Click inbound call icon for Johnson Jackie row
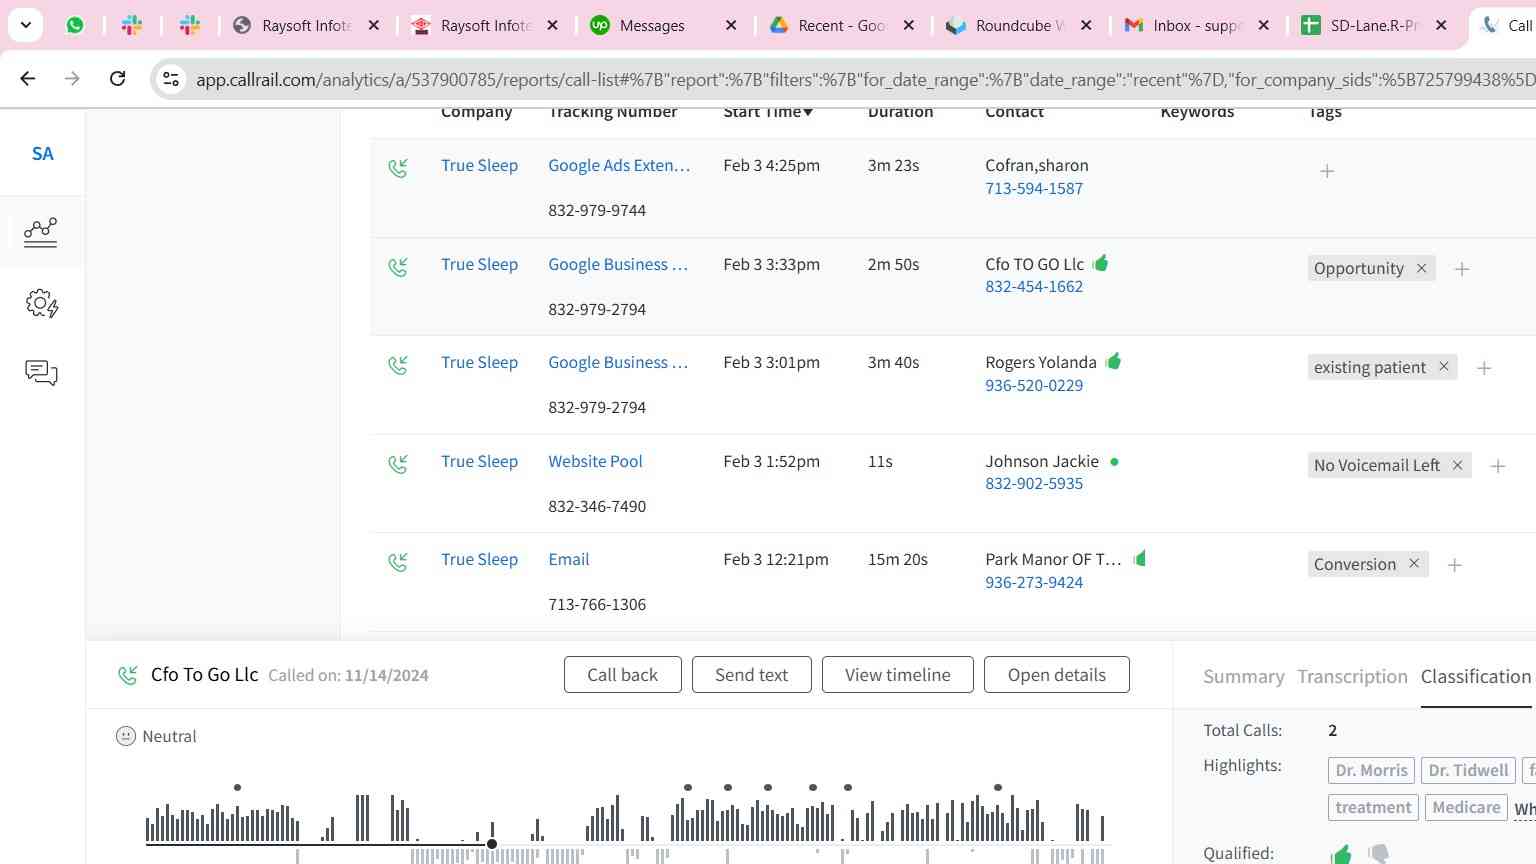 (398, 464)
